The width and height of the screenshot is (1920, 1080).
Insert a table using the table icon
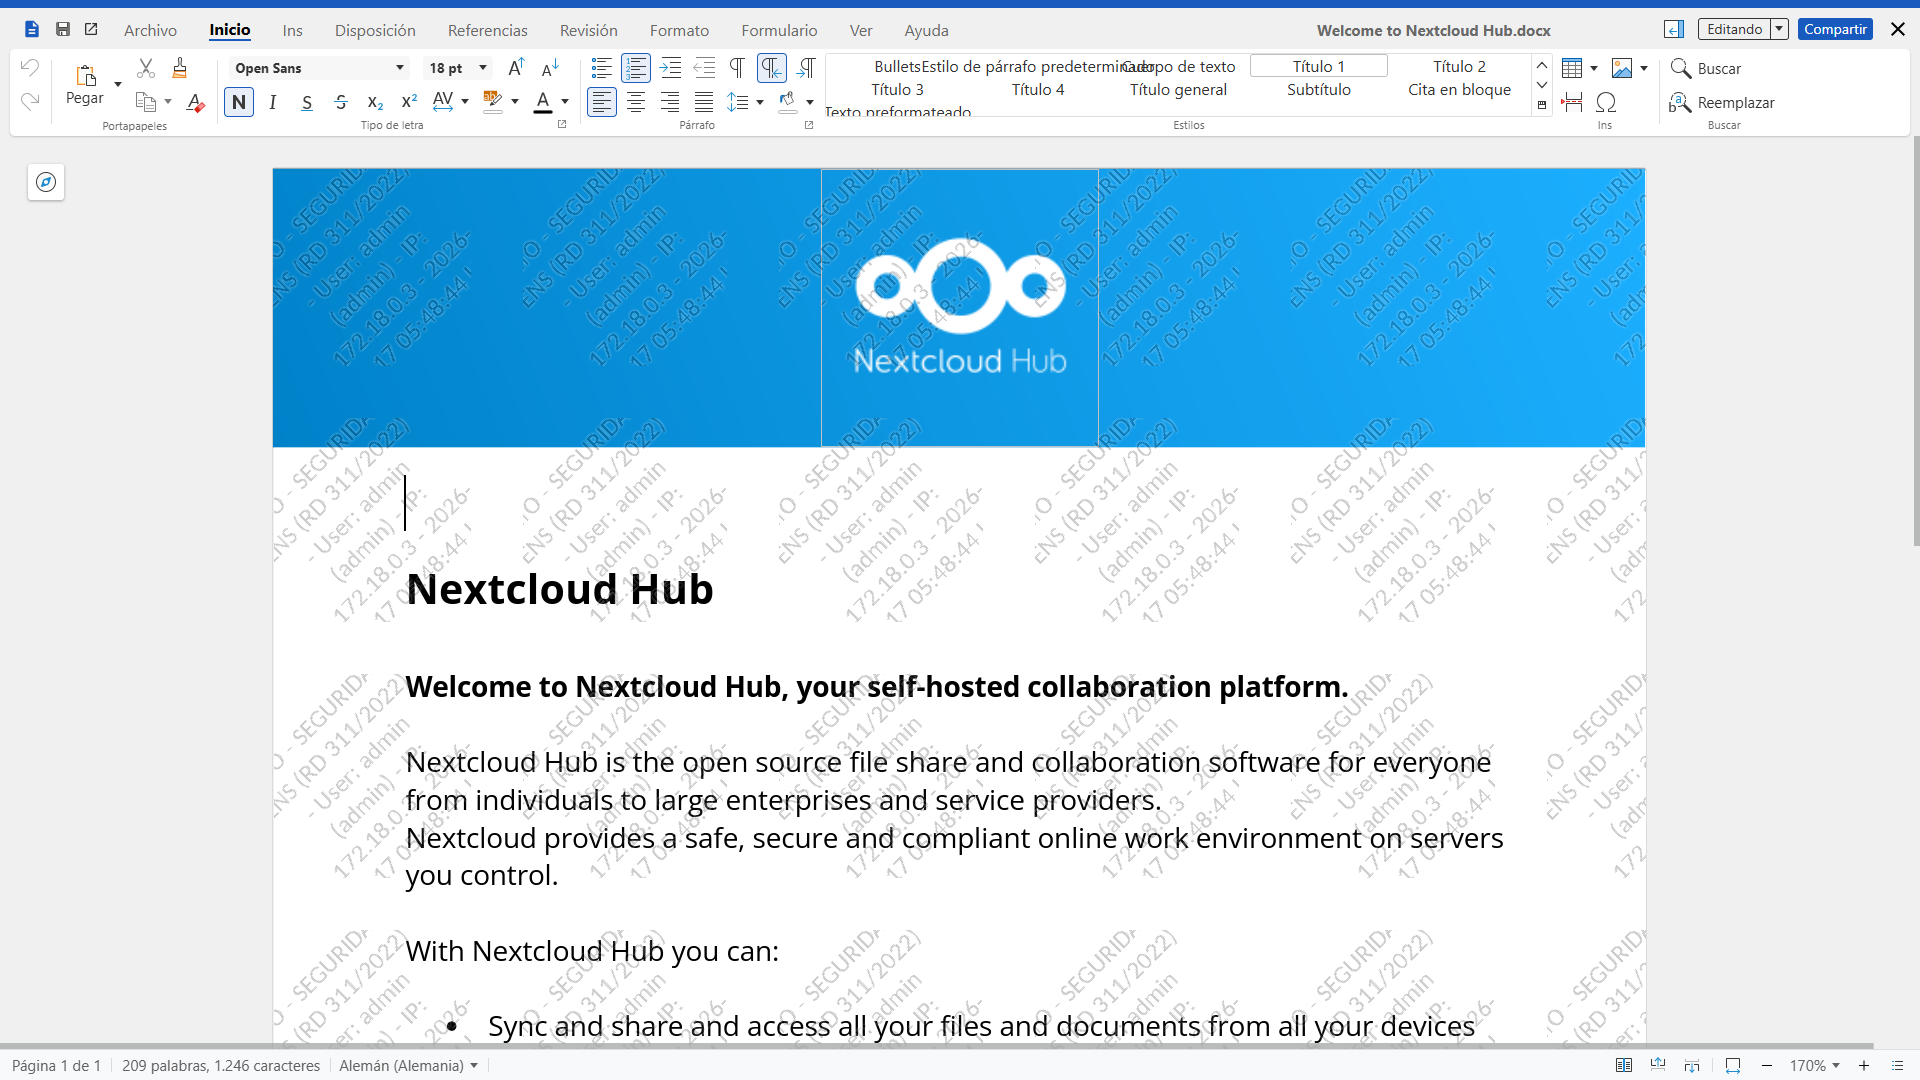[x=1572, y=68]
